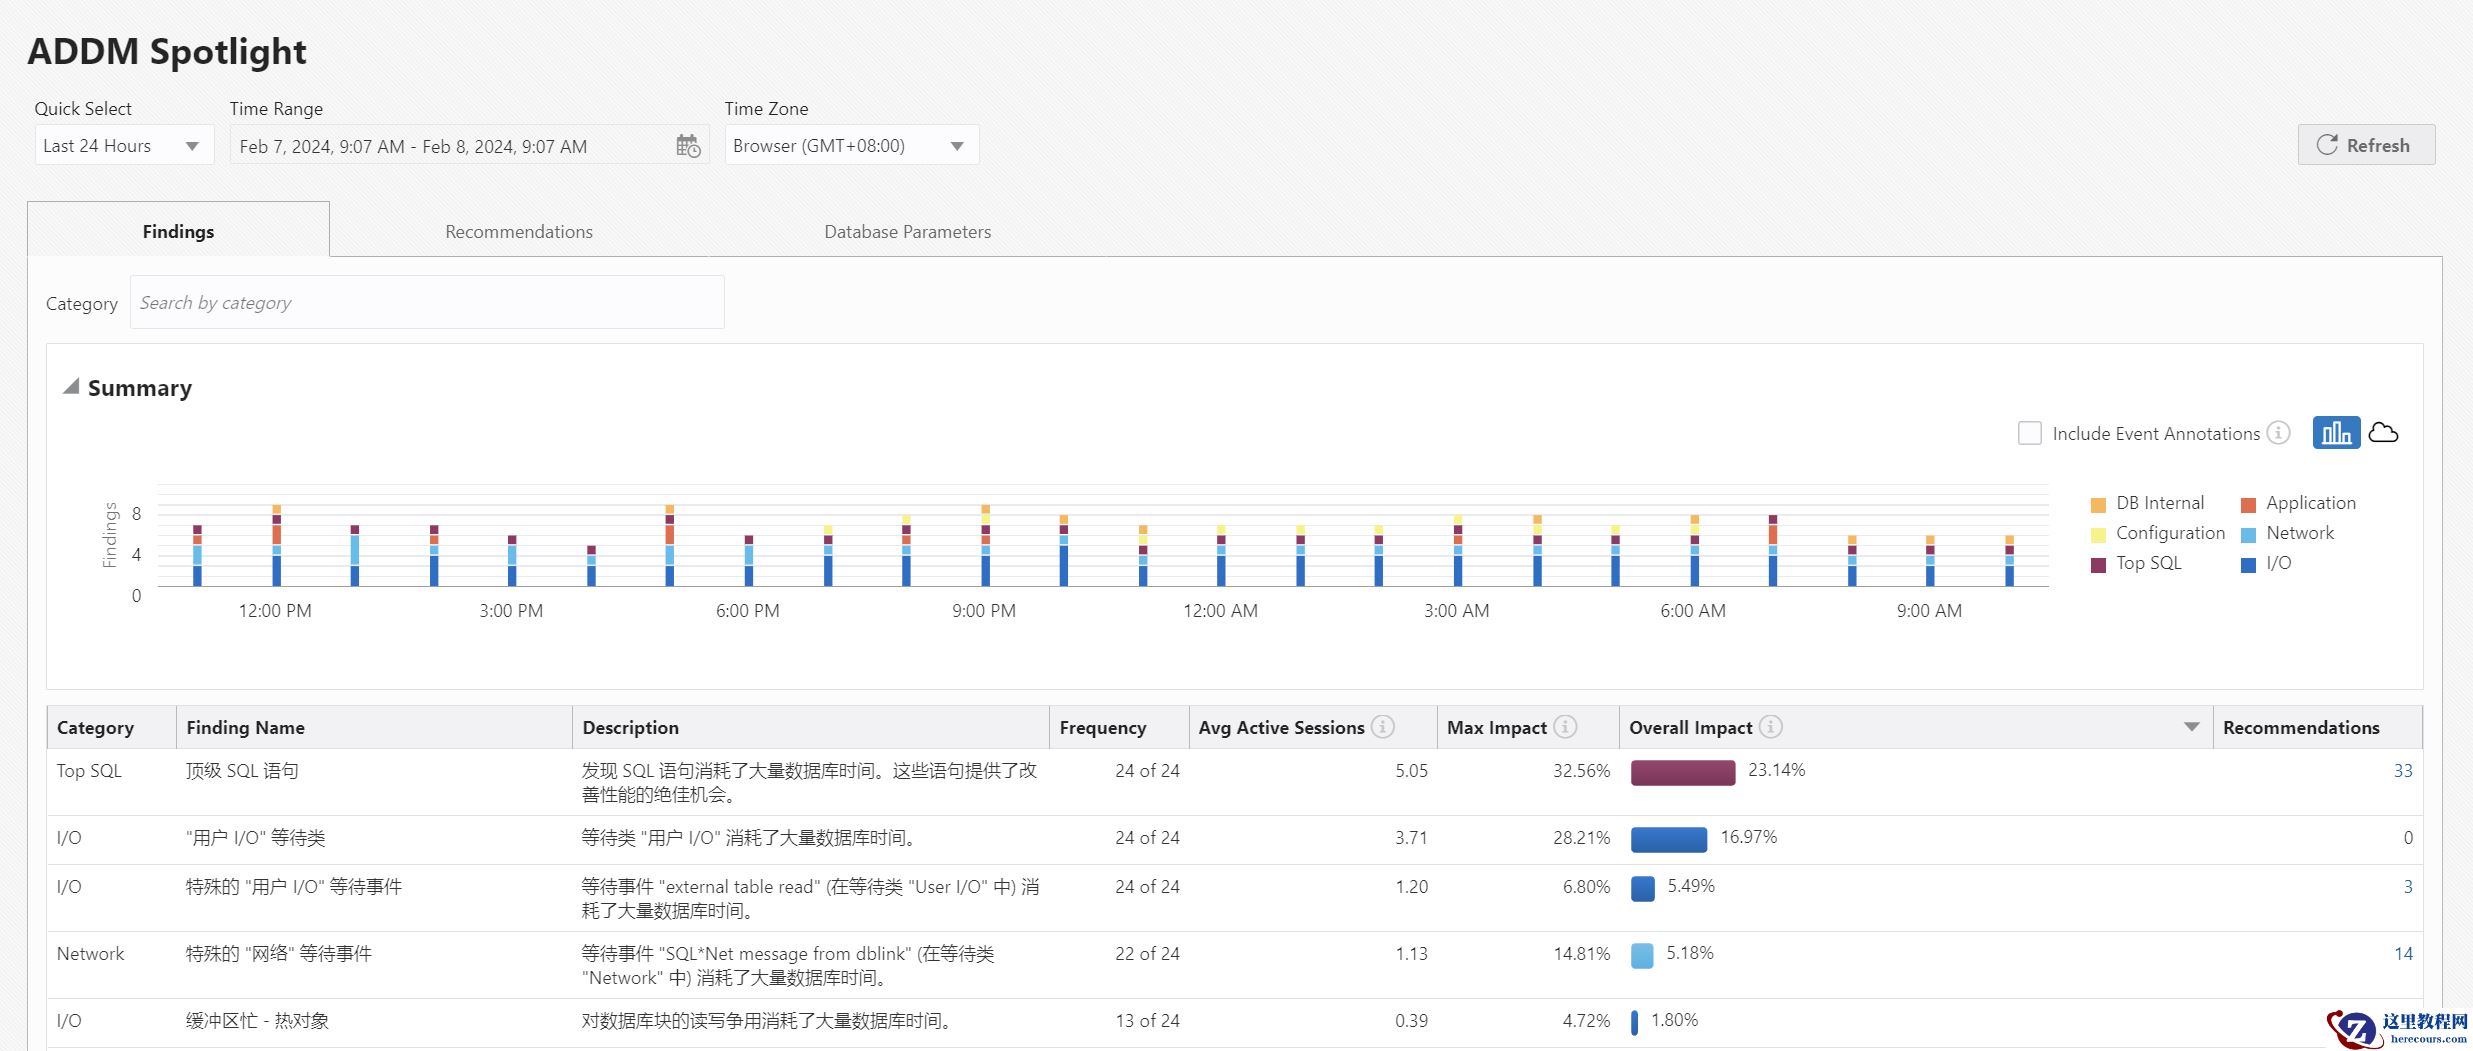Switch to cloud chart view icon
The width and height of the screenshot is (2473, 1051).
tap(2384, 433)
